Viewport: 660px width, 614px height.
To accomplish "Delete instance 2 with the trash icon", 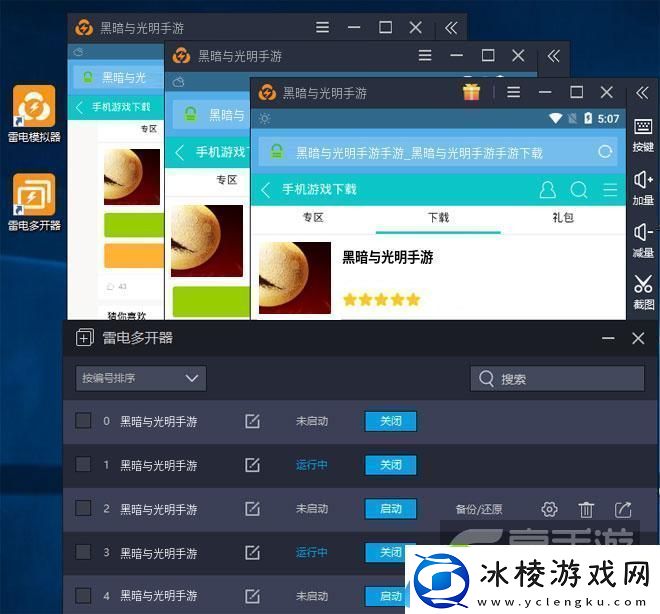I will [585, 510].
